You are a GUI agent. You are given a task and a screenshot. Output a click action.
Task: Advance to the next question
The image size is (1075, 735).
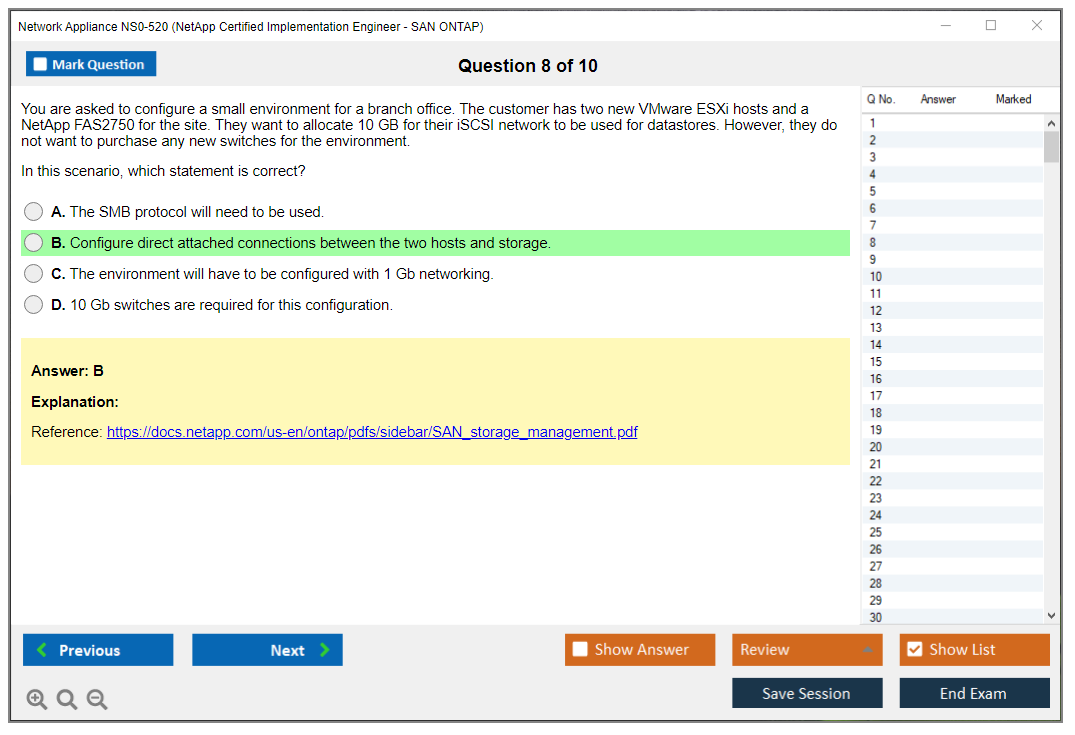[x=267, y=650]
